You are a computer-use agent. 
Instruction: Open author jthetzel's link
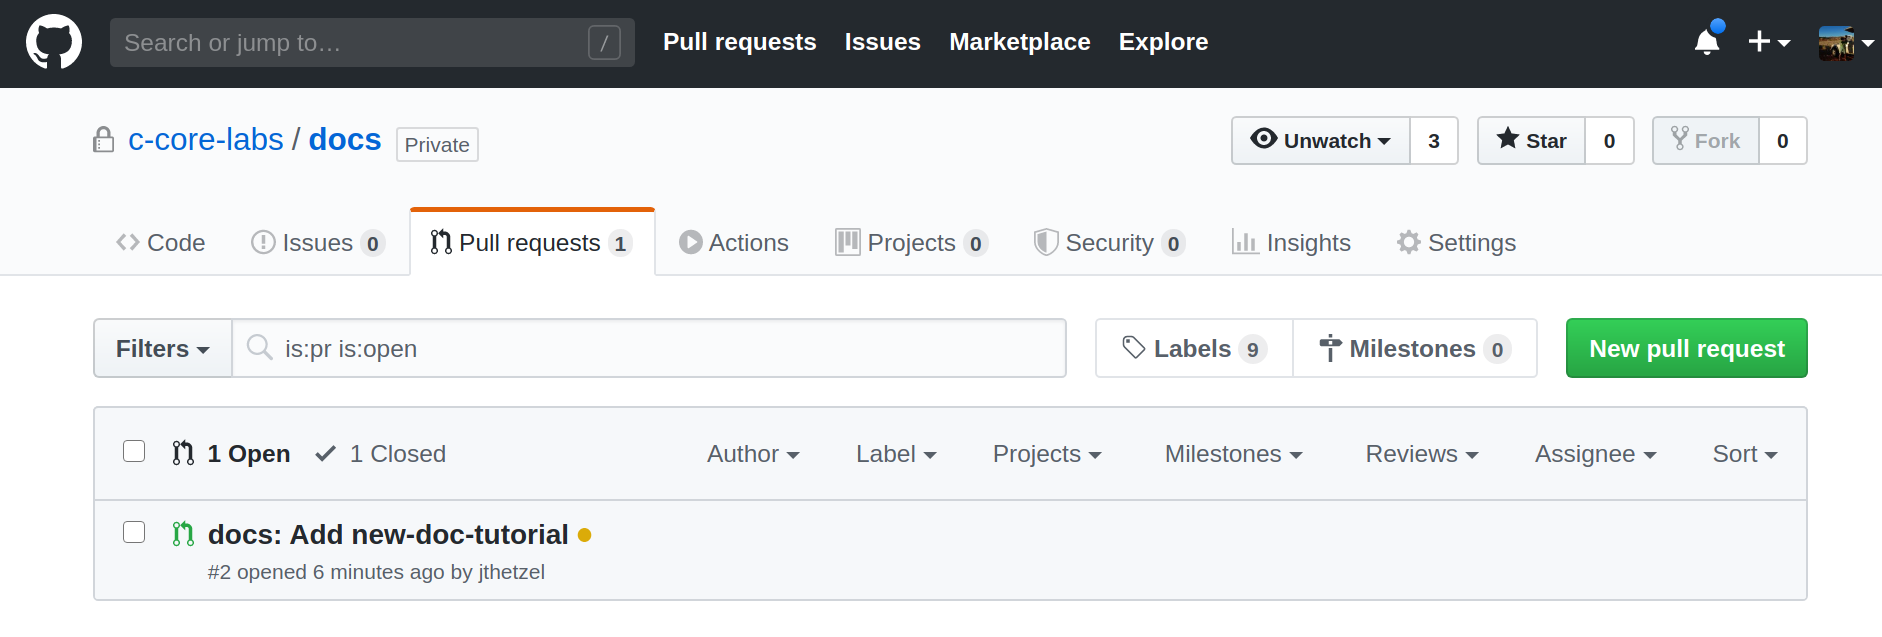coord(512,572)
